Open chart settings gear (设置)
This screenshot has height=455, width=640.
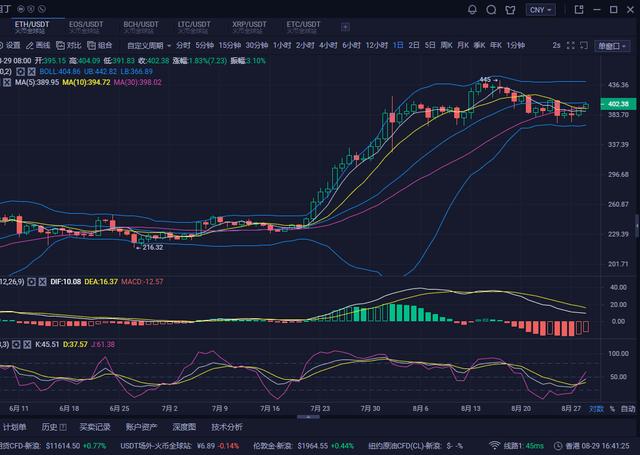[x=10, y=45]
